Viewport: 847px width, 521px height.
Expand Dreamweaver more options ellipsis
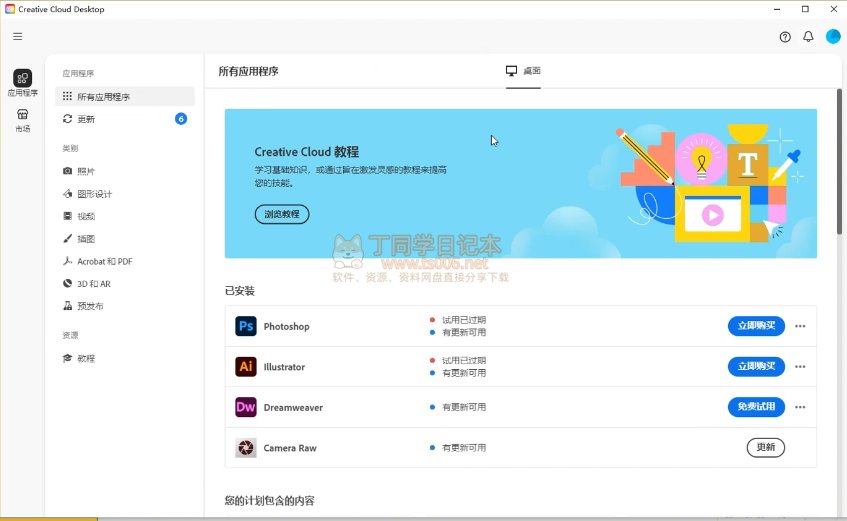point(800,407)
